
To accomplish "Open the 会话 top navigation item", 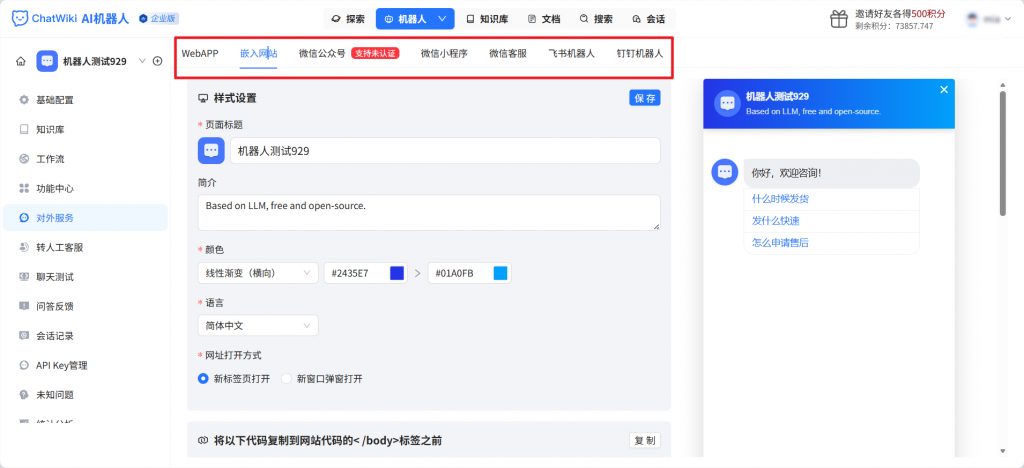I will 648,19.
